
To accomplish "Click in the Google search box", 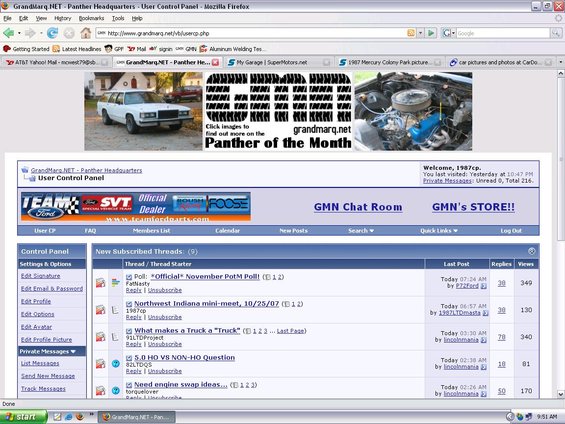I will pyautogui.click(x=503, y=33).
